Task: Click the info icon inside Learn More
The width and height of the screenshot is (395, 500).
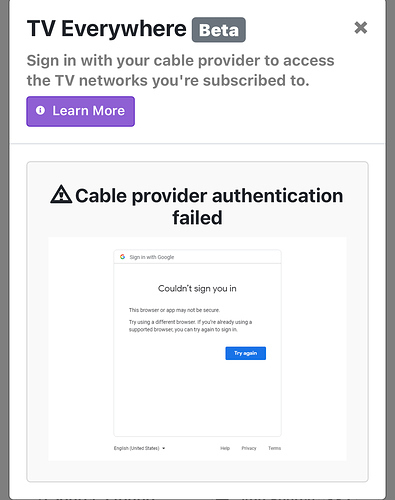Action: tap(40, 110)
